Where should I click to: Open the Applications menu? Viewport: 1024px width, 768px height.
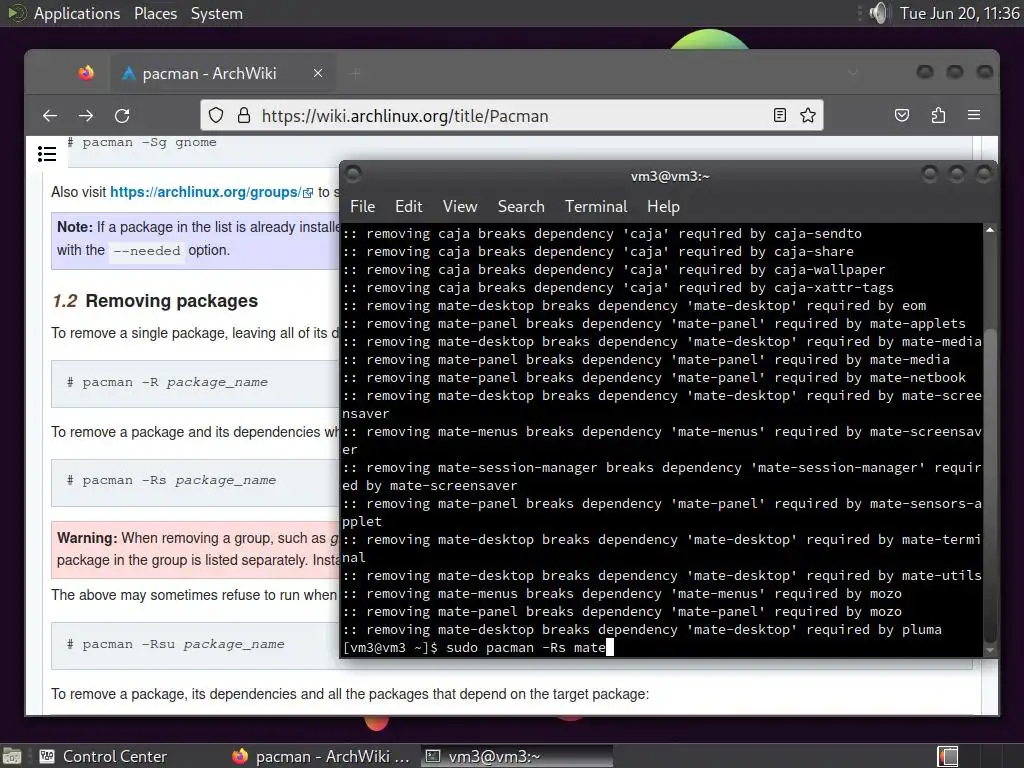(x=77, y=13)
